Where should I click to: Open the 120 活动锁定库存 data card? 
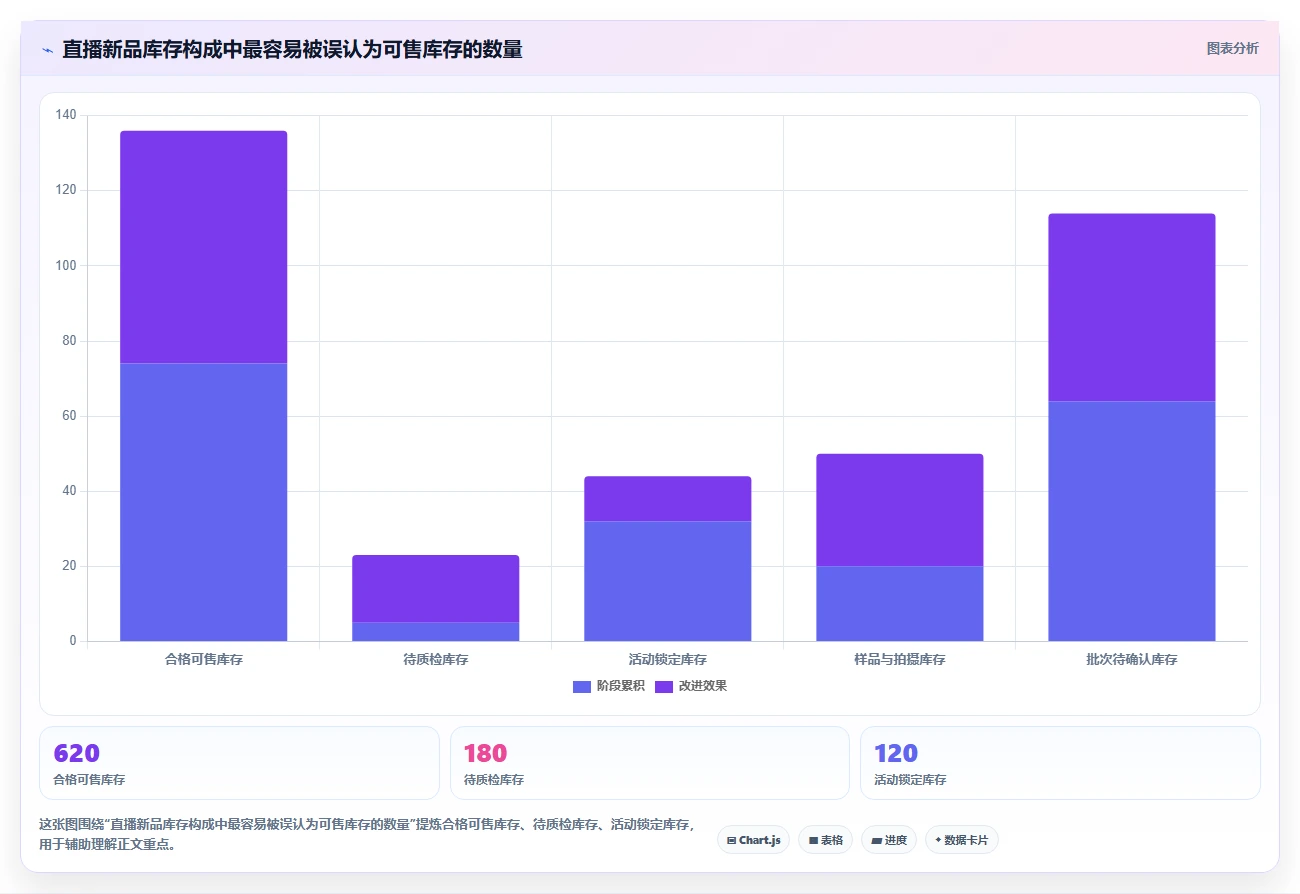1060,763
